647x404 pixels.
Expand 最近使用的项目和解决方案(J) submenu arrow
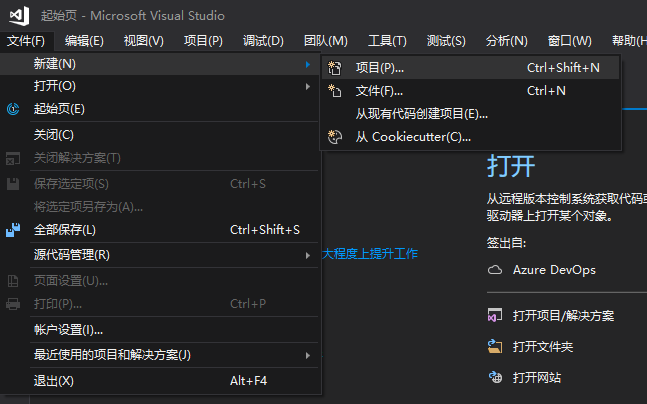point(308,355)
